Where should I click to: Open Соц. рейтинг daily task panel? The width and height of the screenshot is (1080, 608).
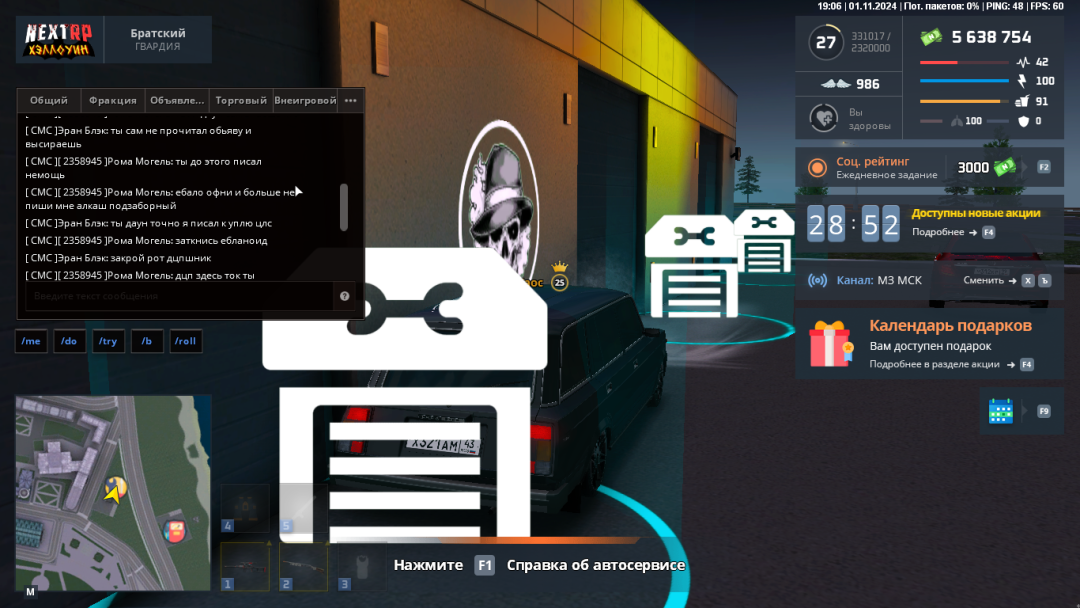click(x=929, y=167)
